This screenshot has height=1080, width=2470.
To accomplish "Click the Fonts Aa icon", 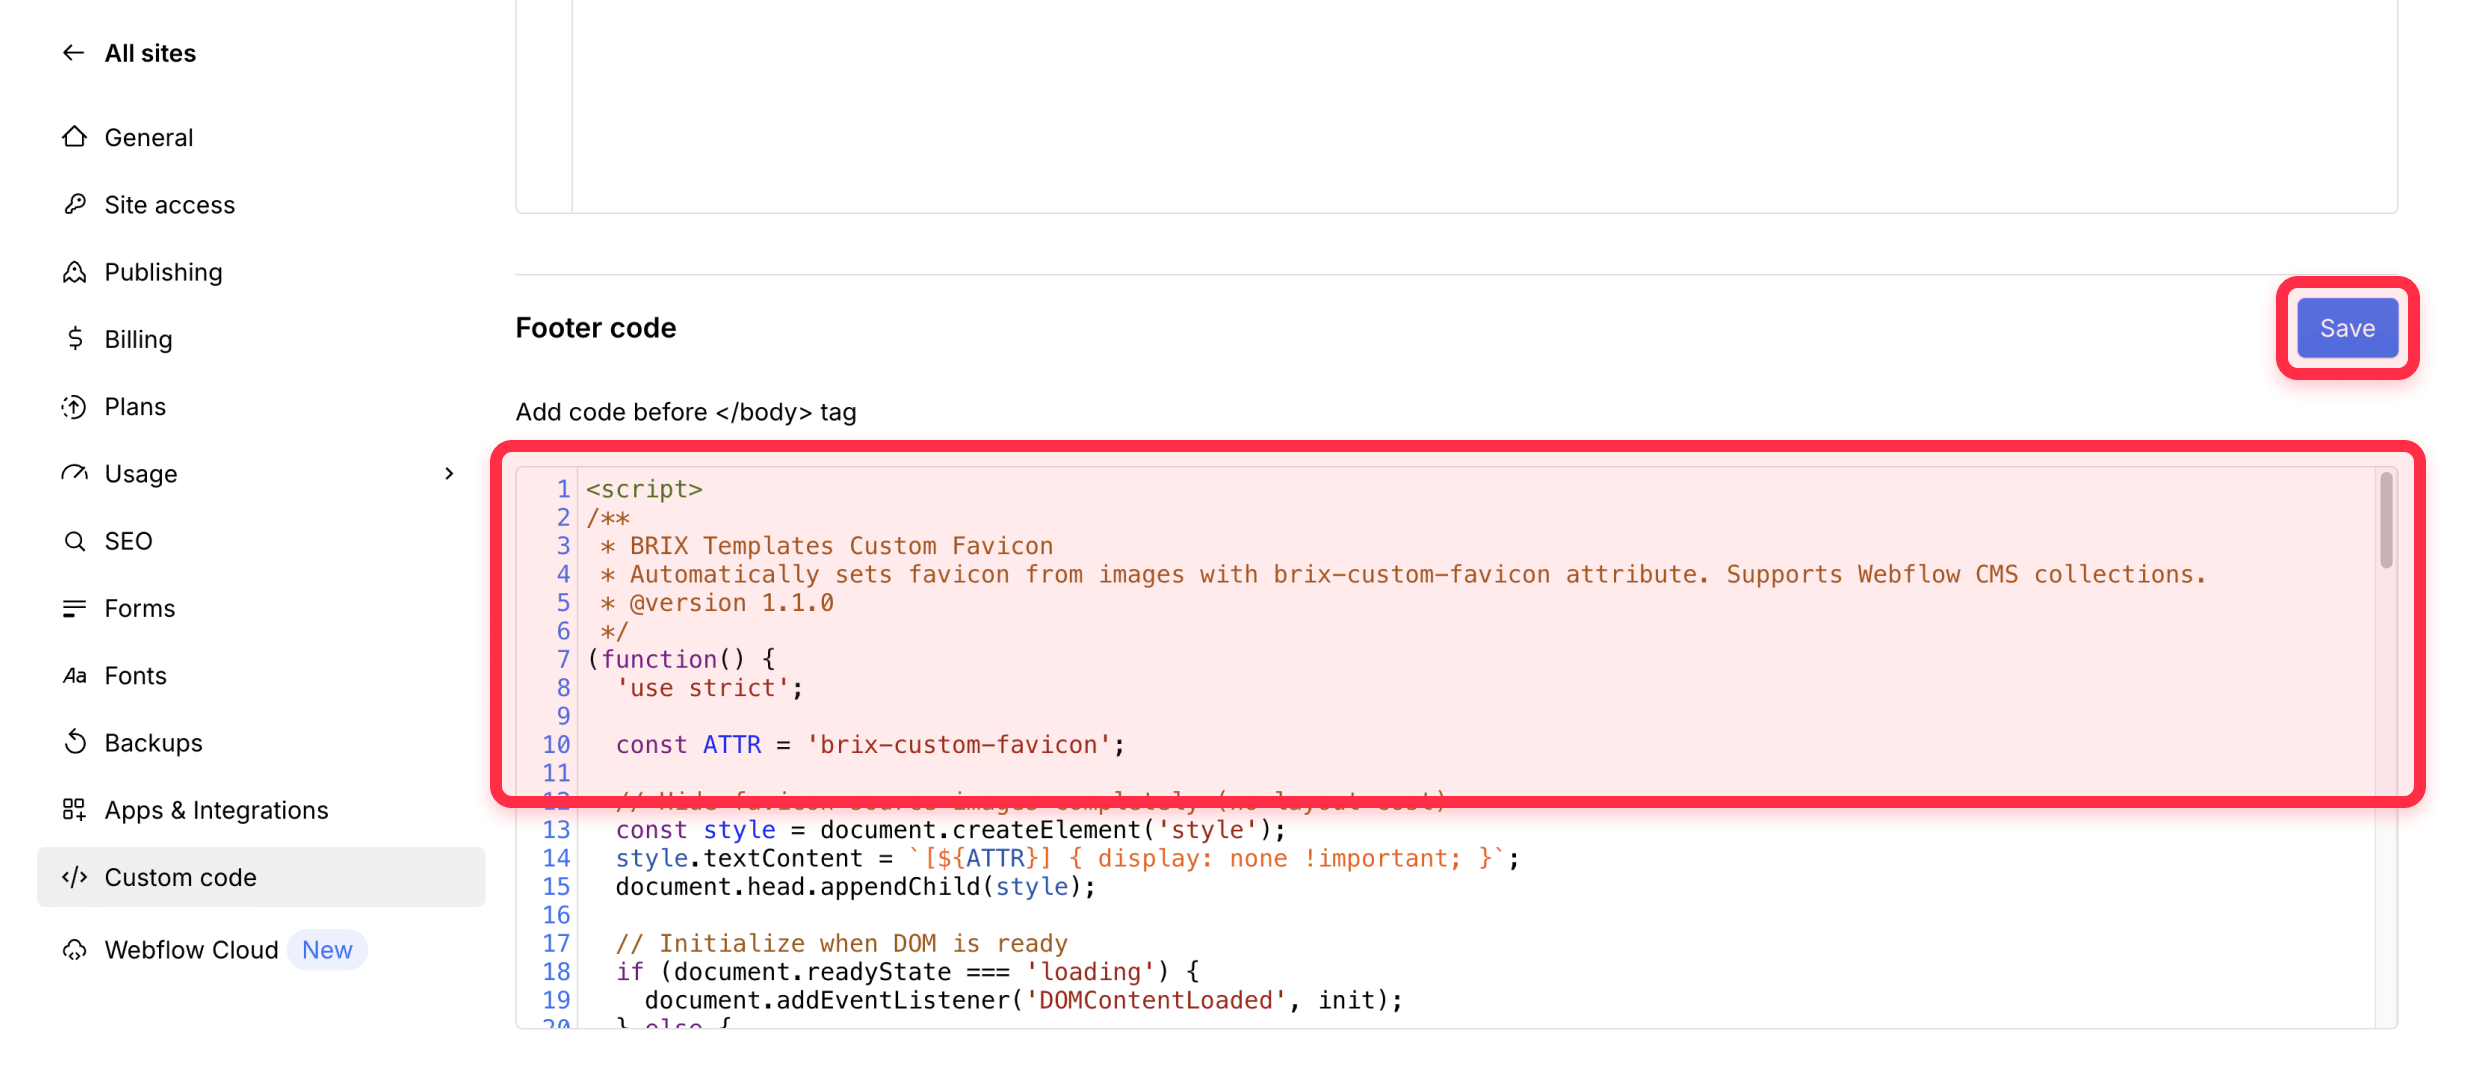I will click(75, 675).
